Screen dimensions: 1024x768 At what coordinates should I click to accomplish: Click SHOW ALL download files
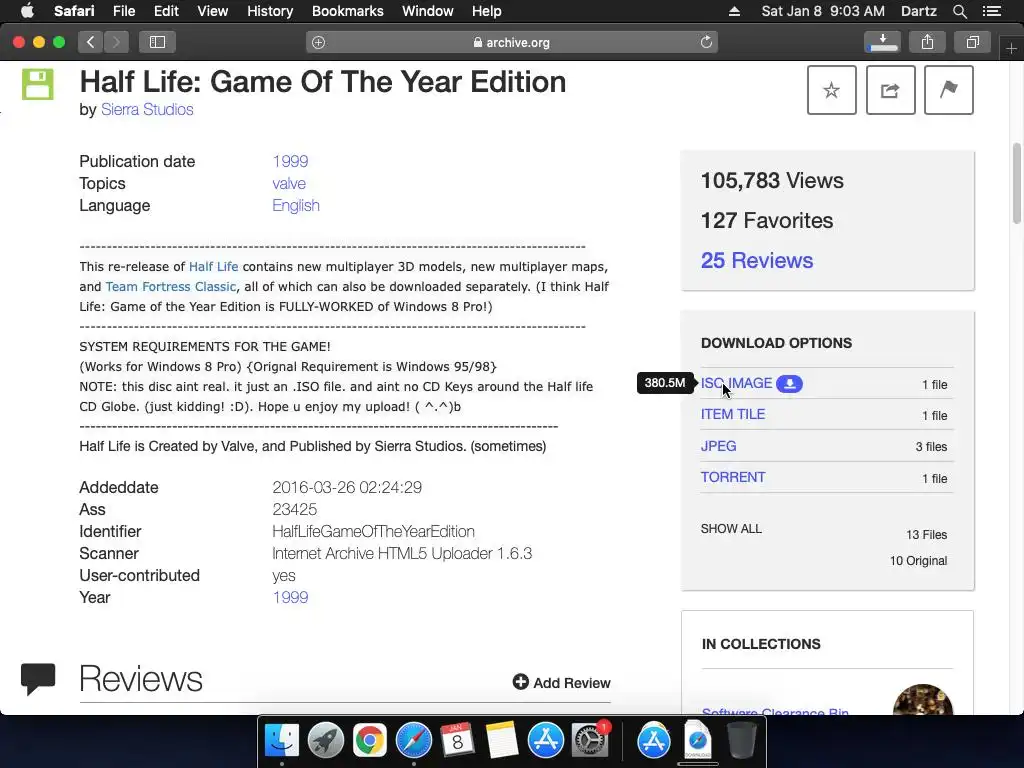tap(731, 529)
